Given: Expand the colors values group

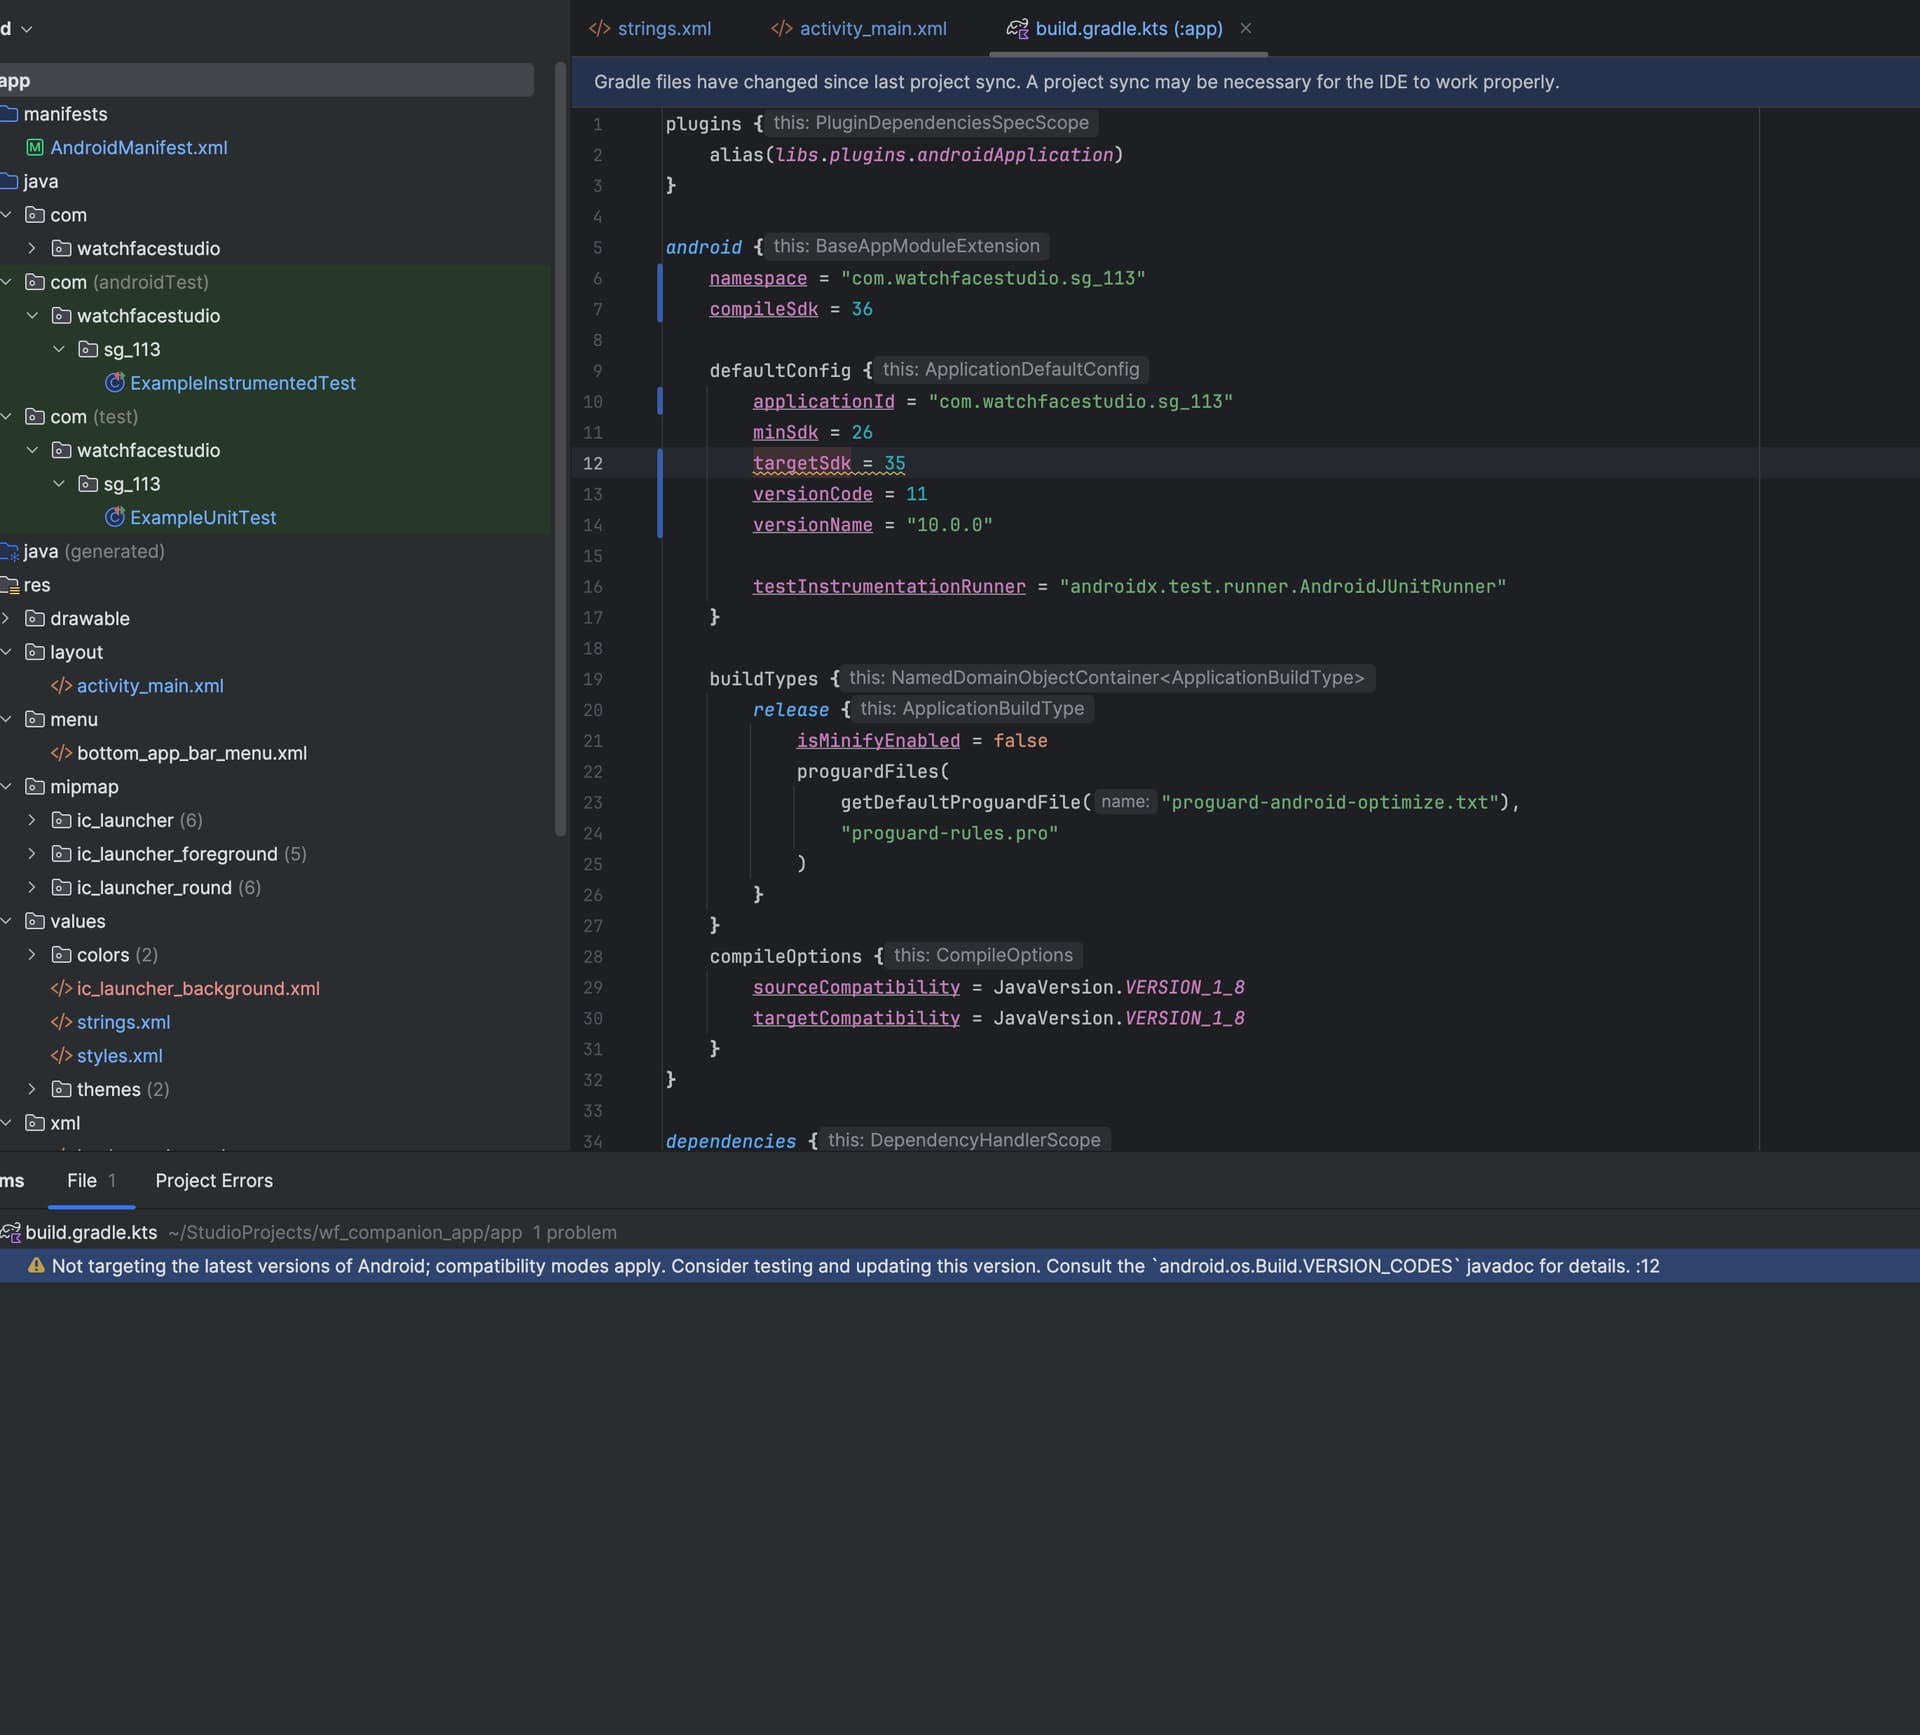Looking at the screenshot, I should [32, 955].
